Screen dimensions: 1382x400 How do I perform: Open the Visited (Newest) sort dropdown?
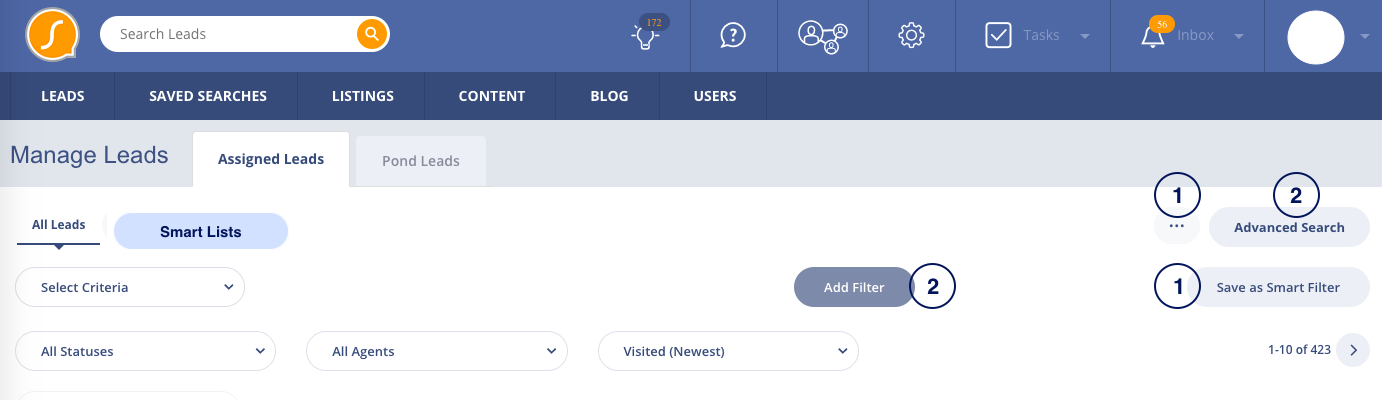(728, 351)
